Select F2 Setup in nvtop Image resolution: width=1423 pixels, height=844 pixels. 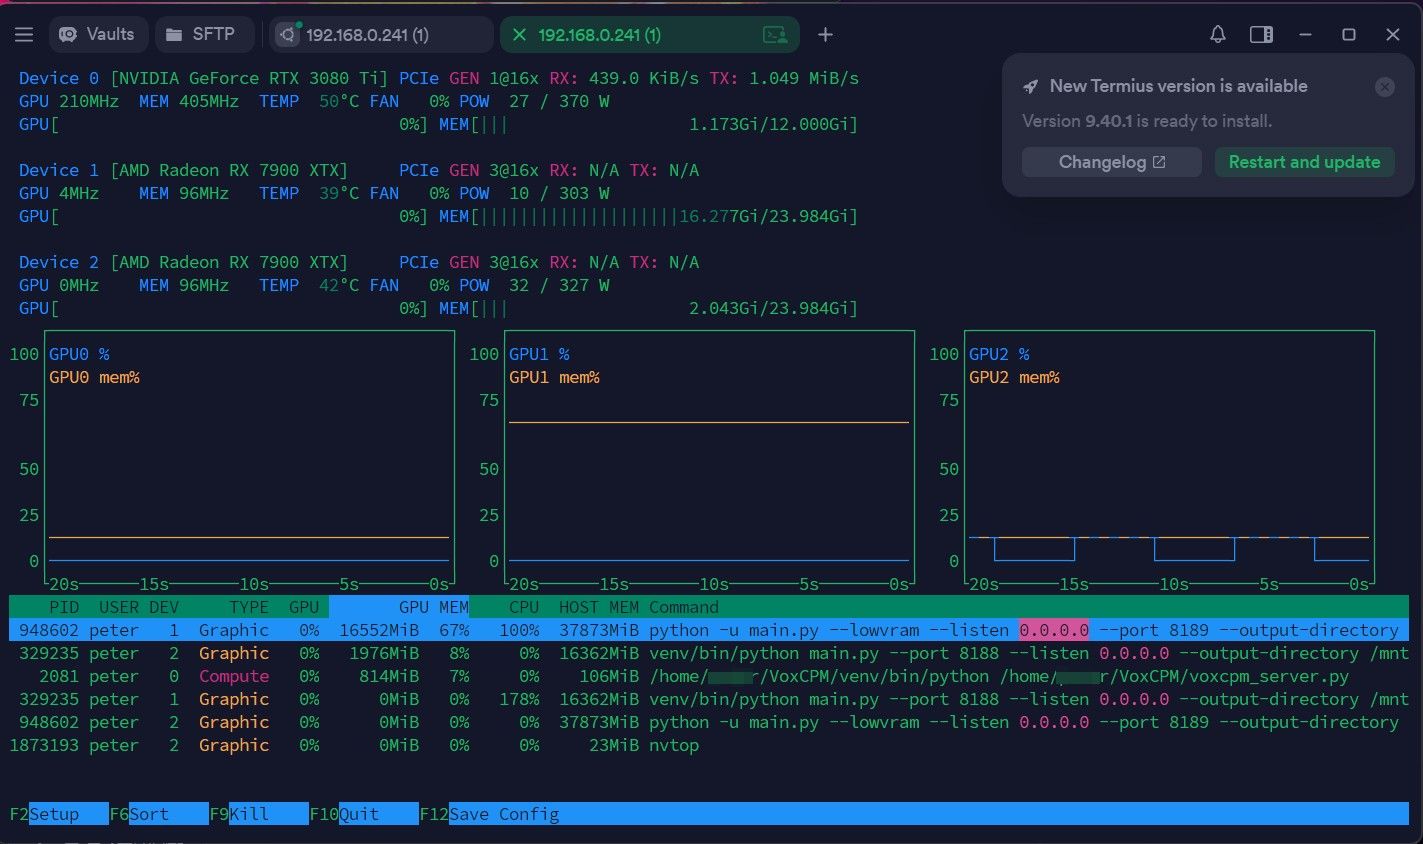click(x=59, y=814)
